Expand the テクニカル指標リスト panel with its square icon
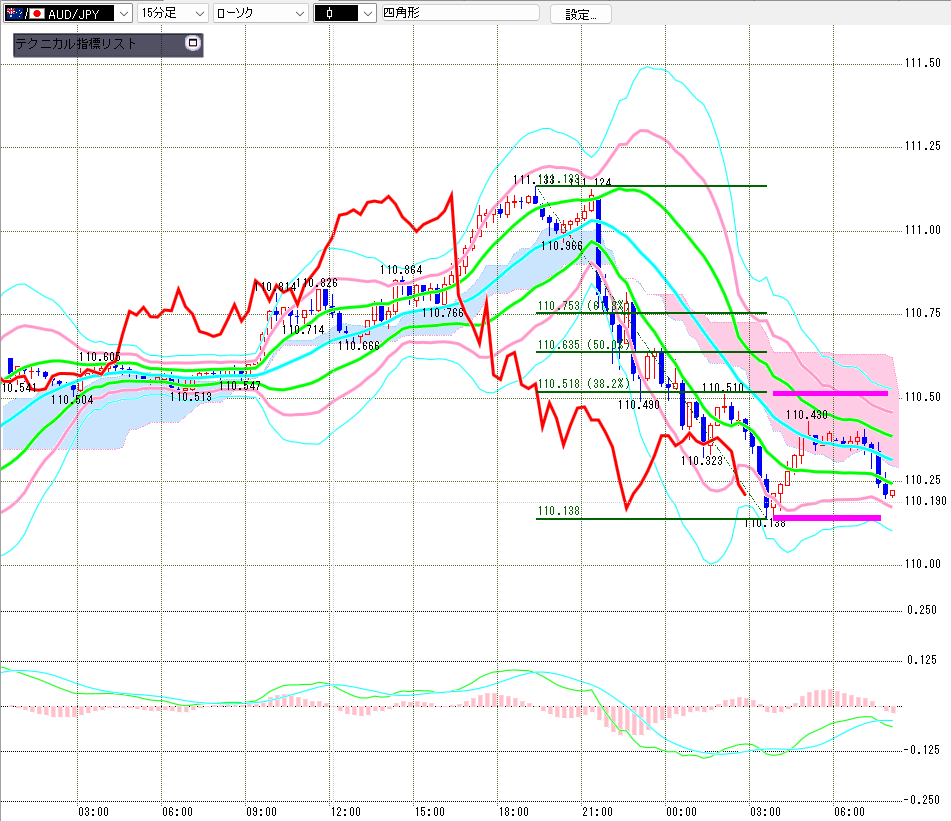The height and width of the screenshot is (821, 951). (x=193, y=43)
